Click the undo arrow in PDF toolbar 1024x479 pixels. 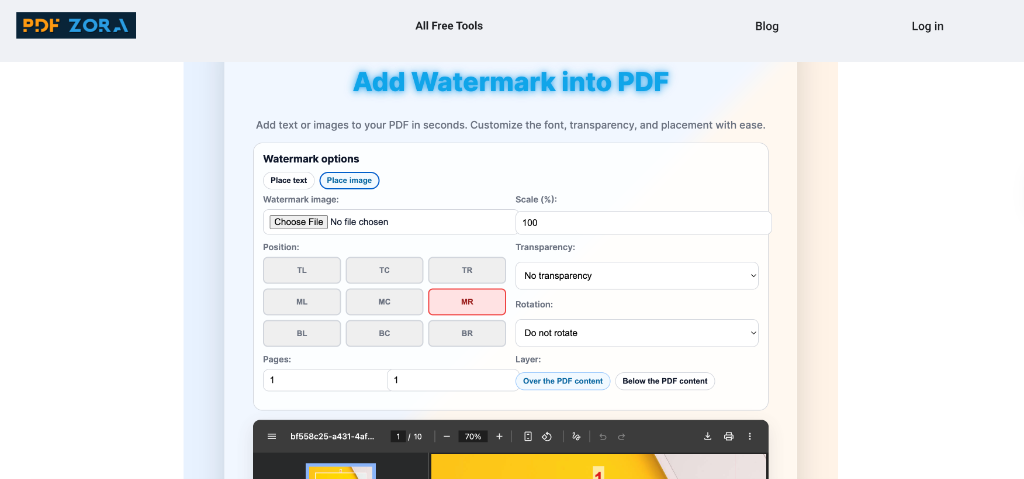tap(603, 437)
